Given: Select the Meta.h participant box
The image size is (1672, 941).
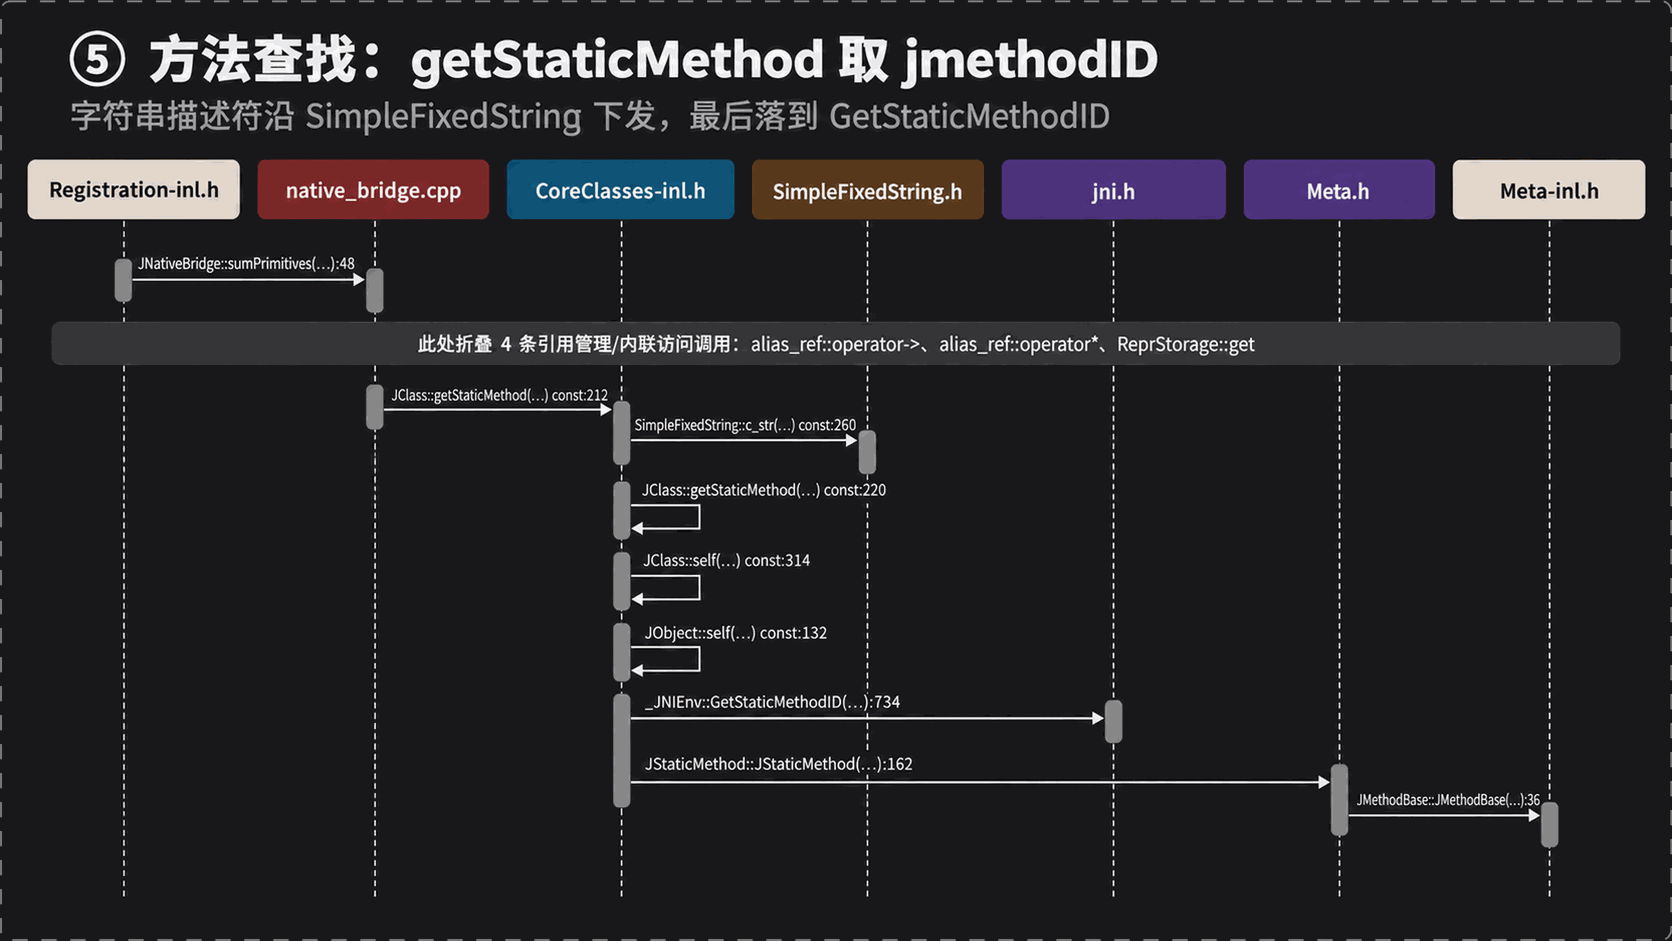Looking at the screenshot, I should tap(1339, 190).
